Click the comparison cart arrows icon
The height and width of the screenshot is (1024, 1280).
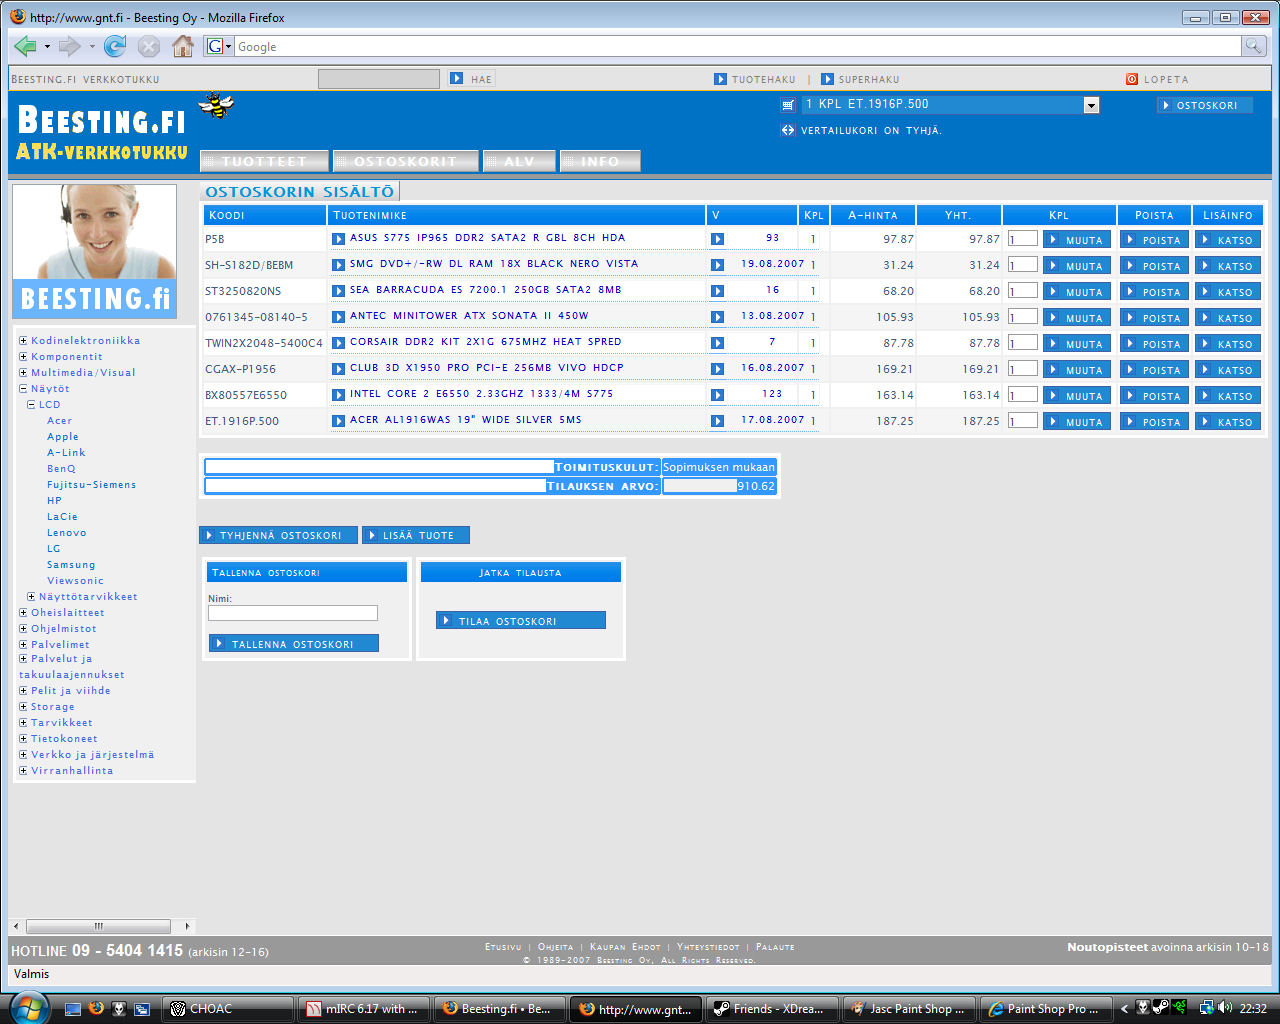tap(788, 130)
